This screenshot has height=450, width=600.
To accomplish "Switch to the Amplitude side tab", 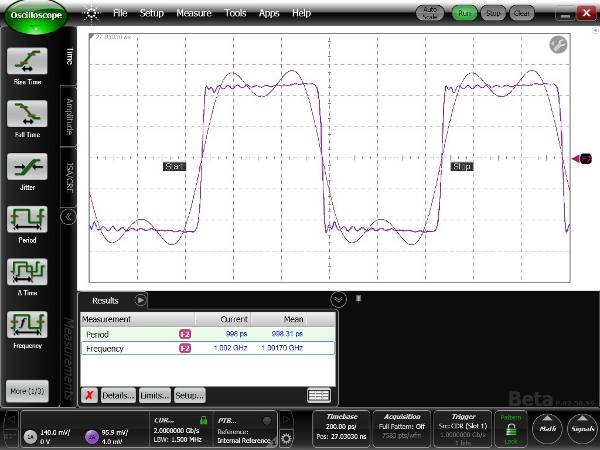I will (70, 117).
